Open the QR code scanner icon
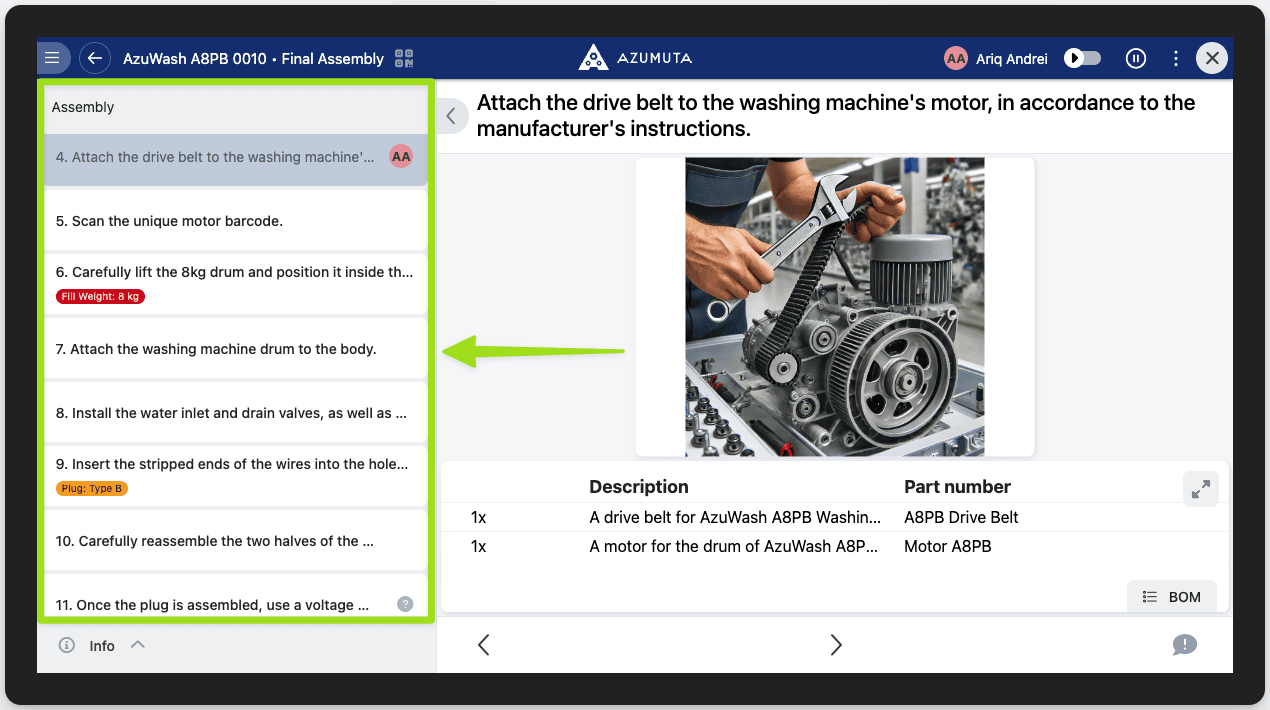 tap(404, 58)
